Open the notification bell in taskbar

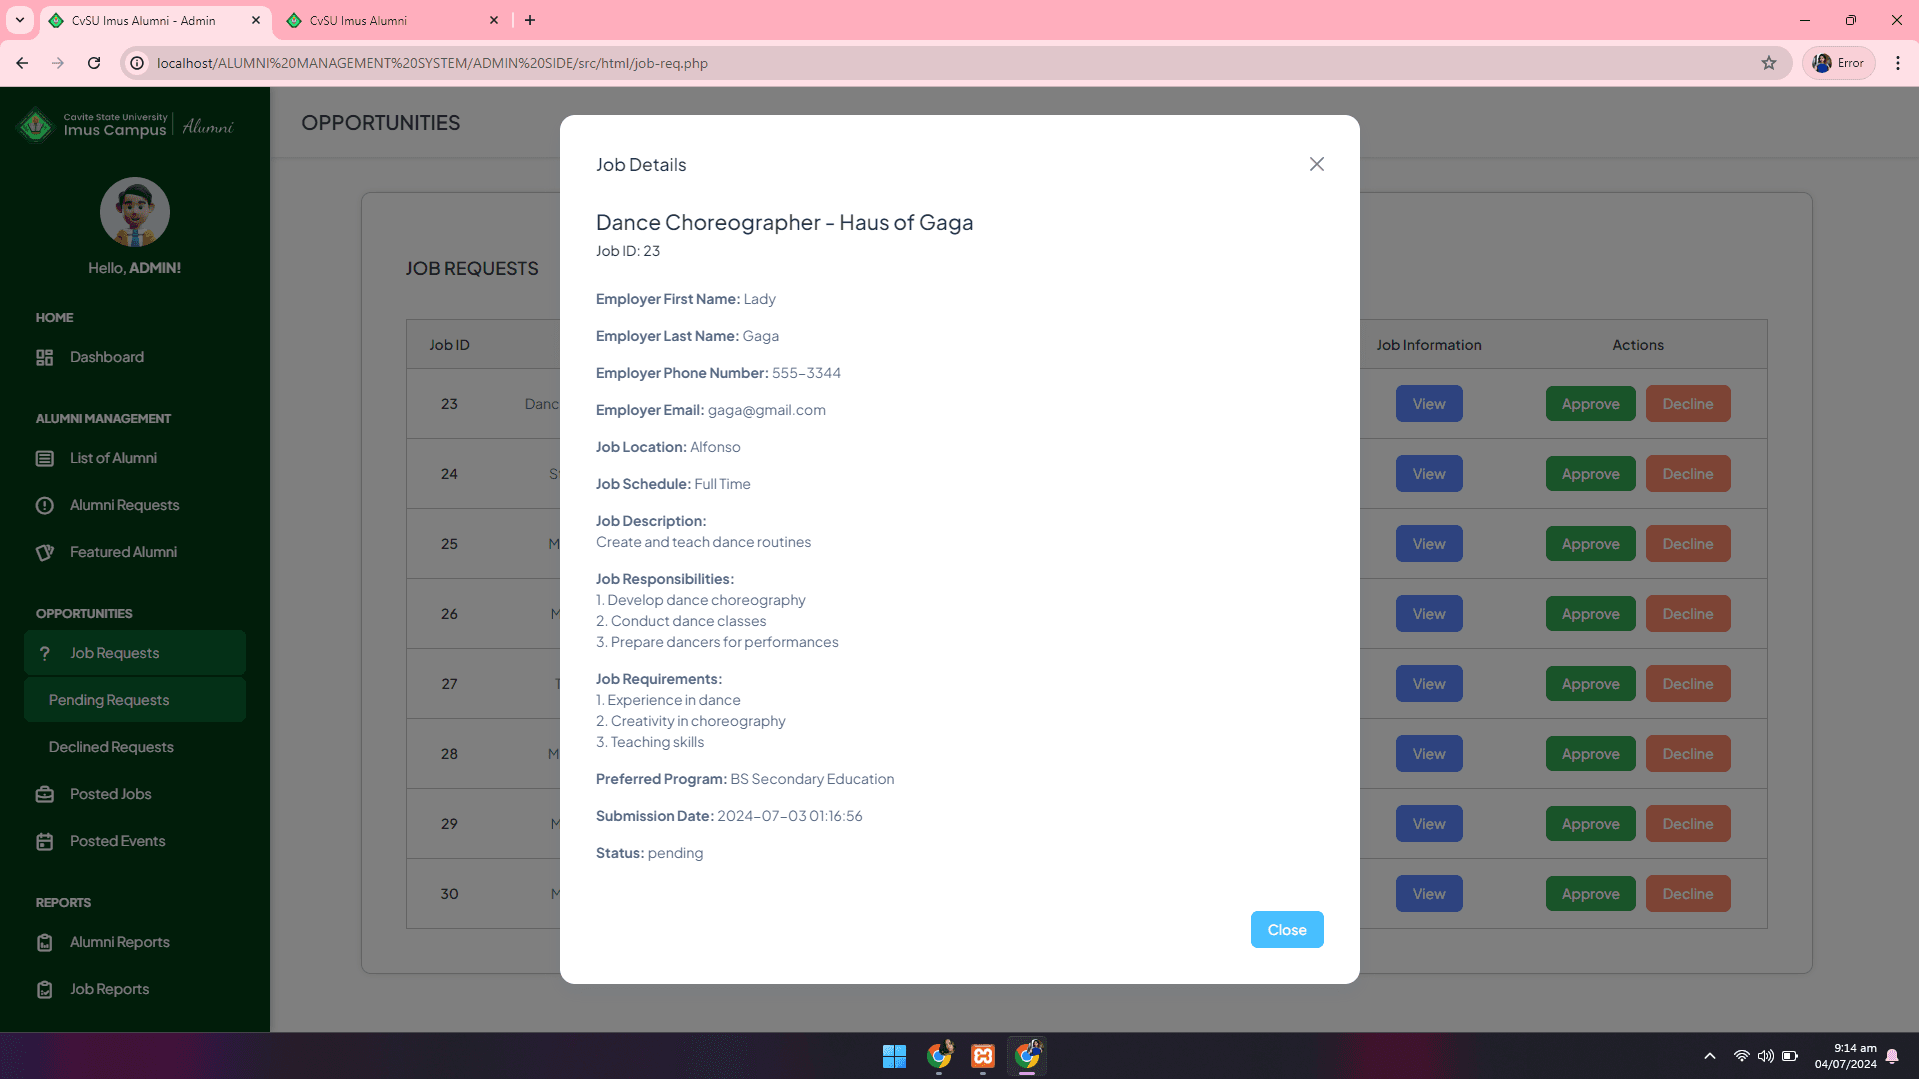click(x=1891, y=1056)
